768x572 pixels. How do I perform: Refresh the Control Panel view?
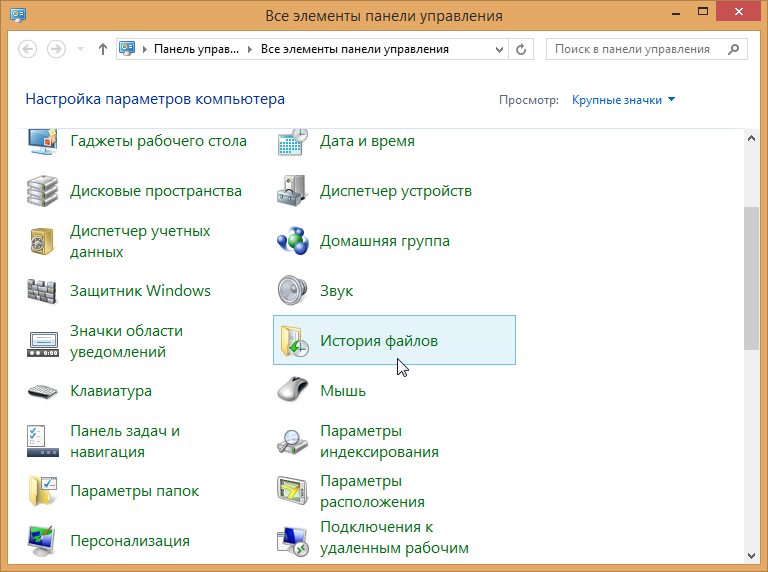point(521,49)
